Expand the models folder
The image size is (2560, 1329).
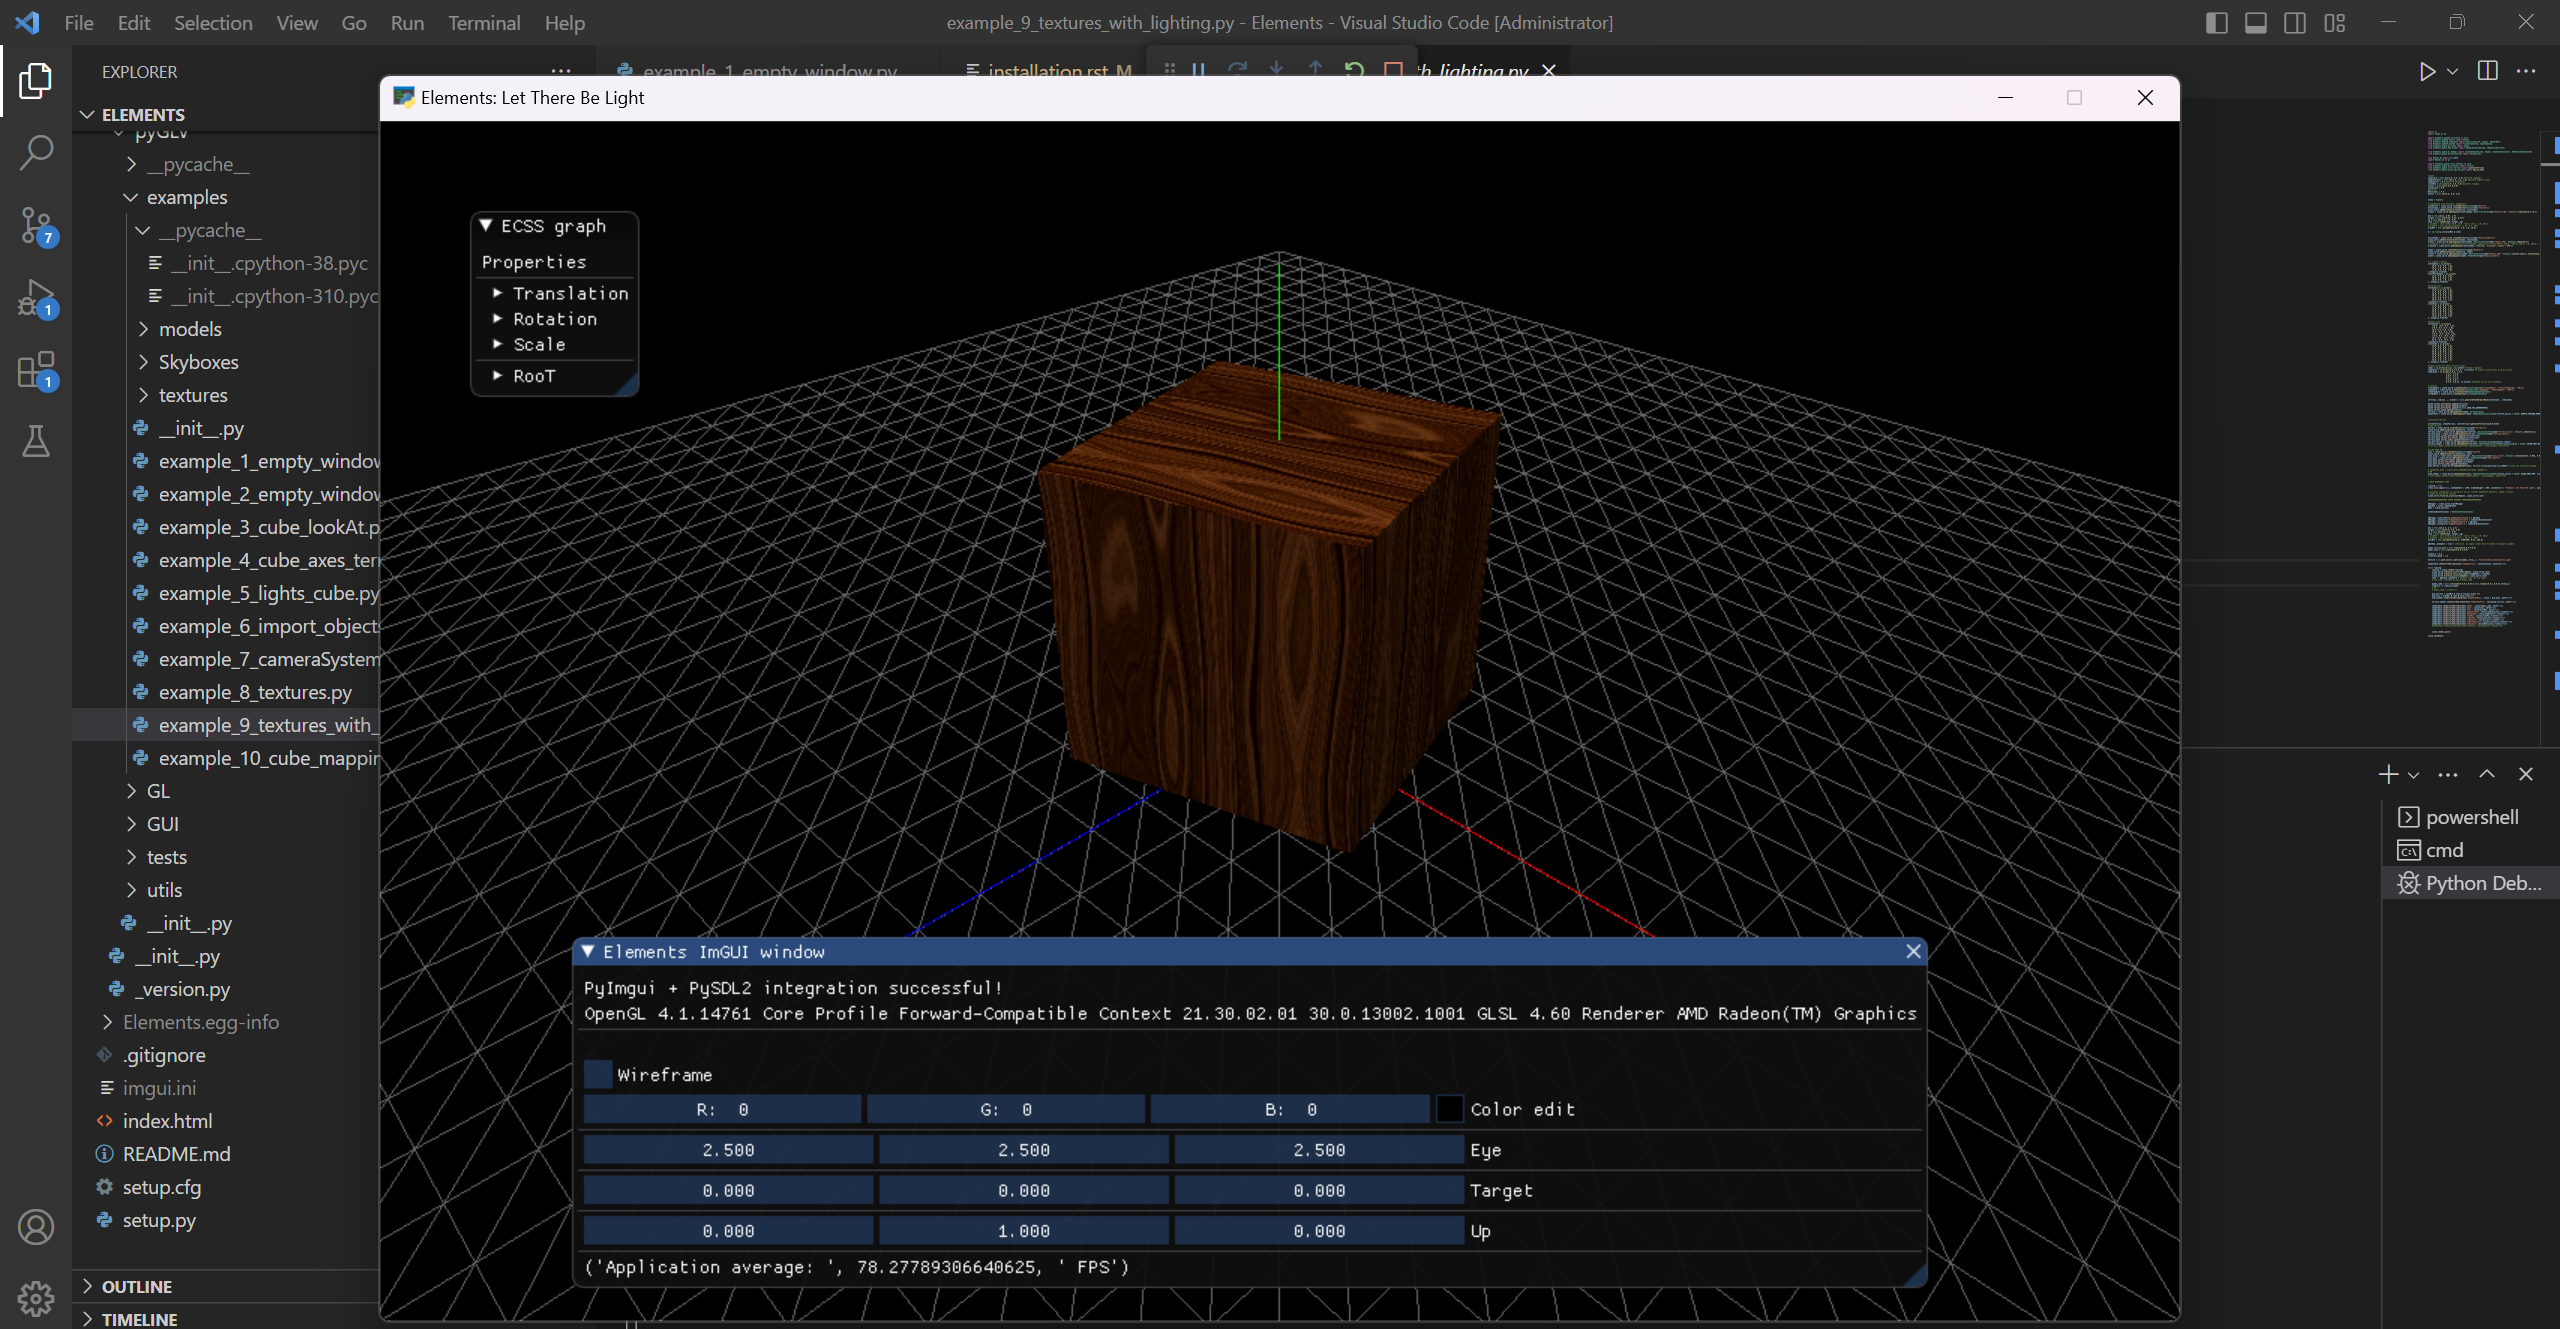pos(190,329)
